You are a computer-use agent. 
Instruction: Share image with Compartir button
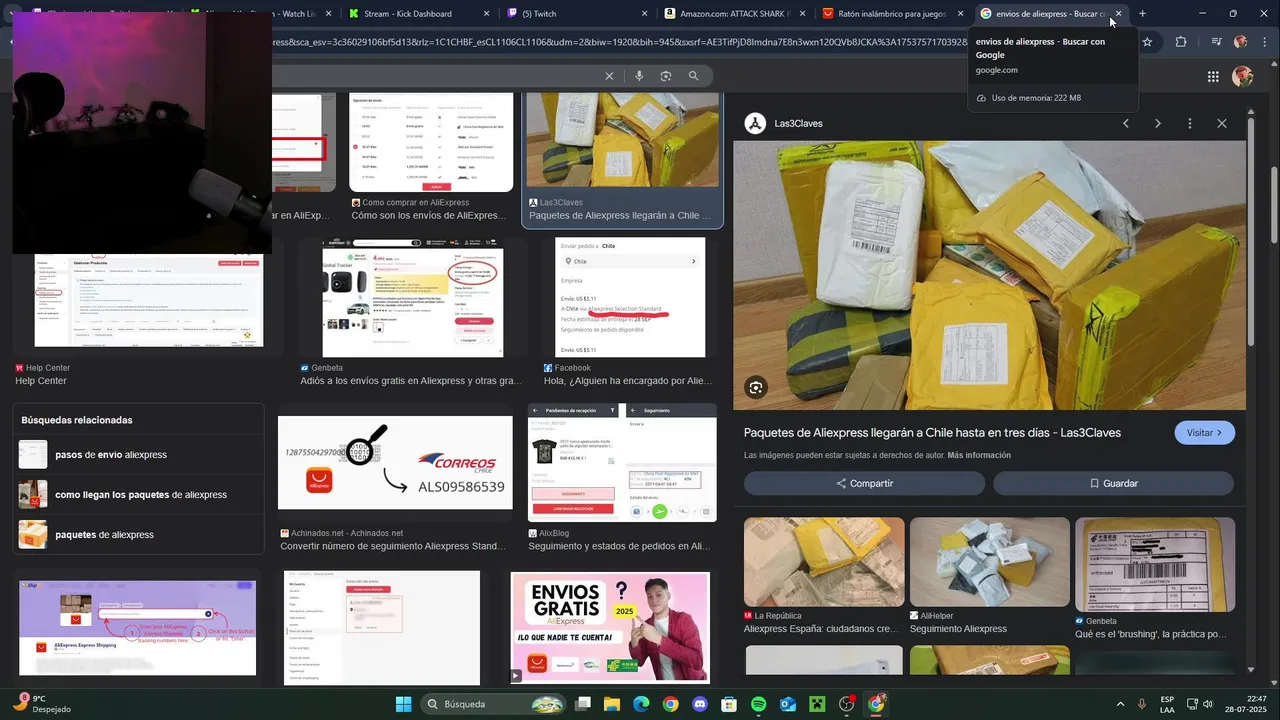click(864, 483)
